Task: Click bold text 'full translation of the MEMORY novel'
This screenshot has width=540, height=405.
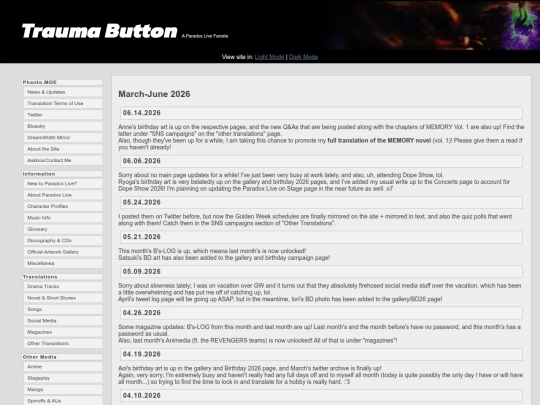Action: click(x=379, y=141)
